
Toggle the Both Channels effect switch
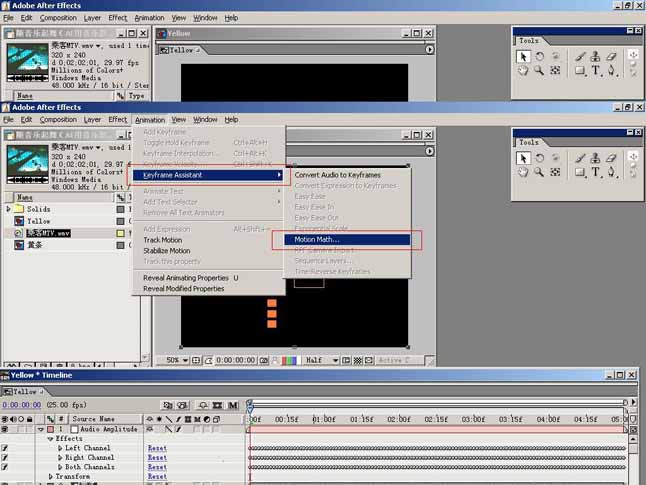point(5,467)
